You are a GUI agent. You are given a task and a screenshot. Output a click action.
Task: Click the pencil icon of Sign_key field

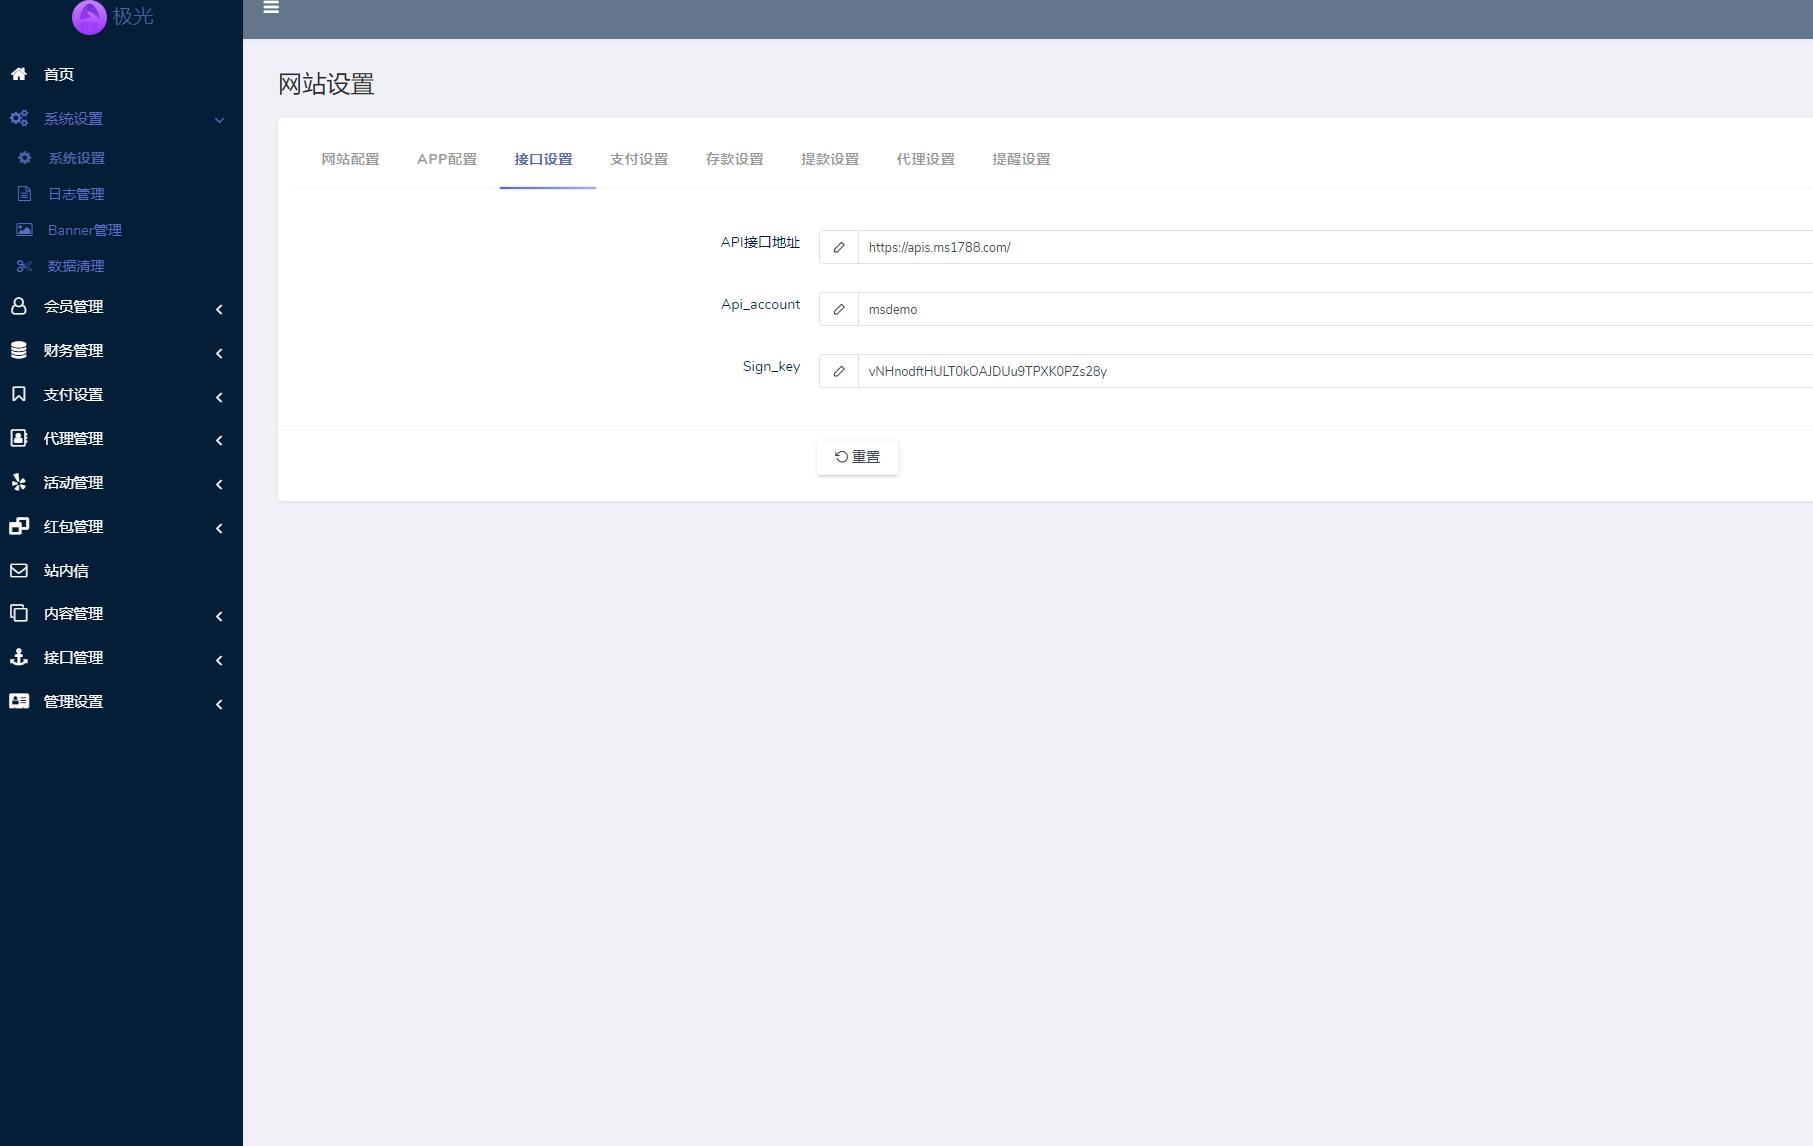pyautogui.click(x=839, y=371)
